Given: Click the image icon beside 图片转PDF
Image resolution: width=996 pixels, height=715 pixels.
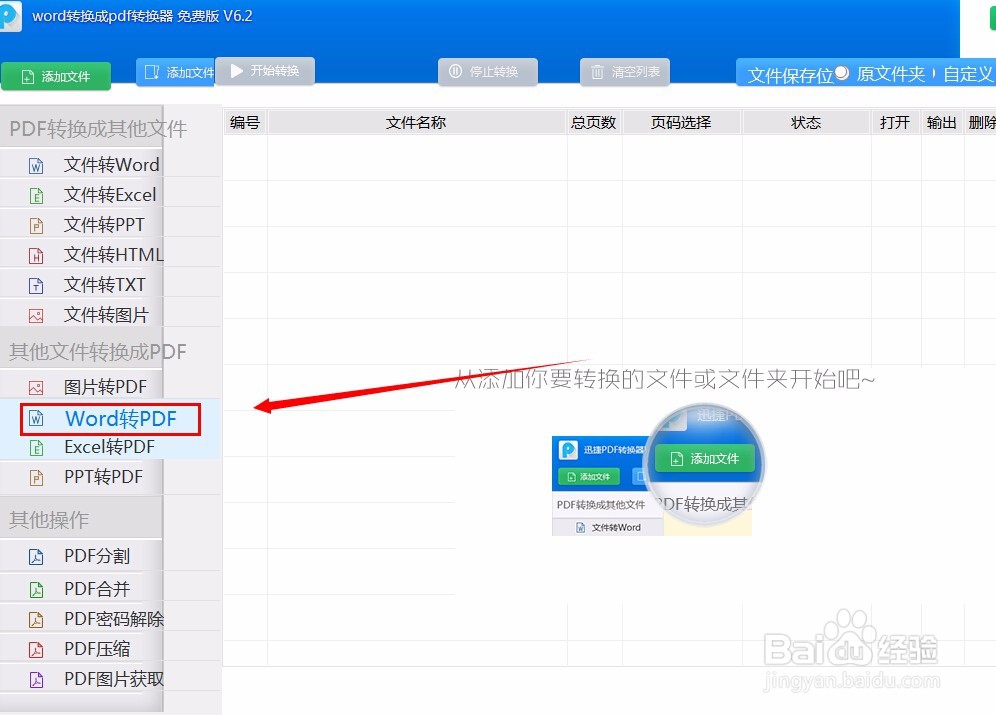Looking at the screenshot, I should 36,387.
